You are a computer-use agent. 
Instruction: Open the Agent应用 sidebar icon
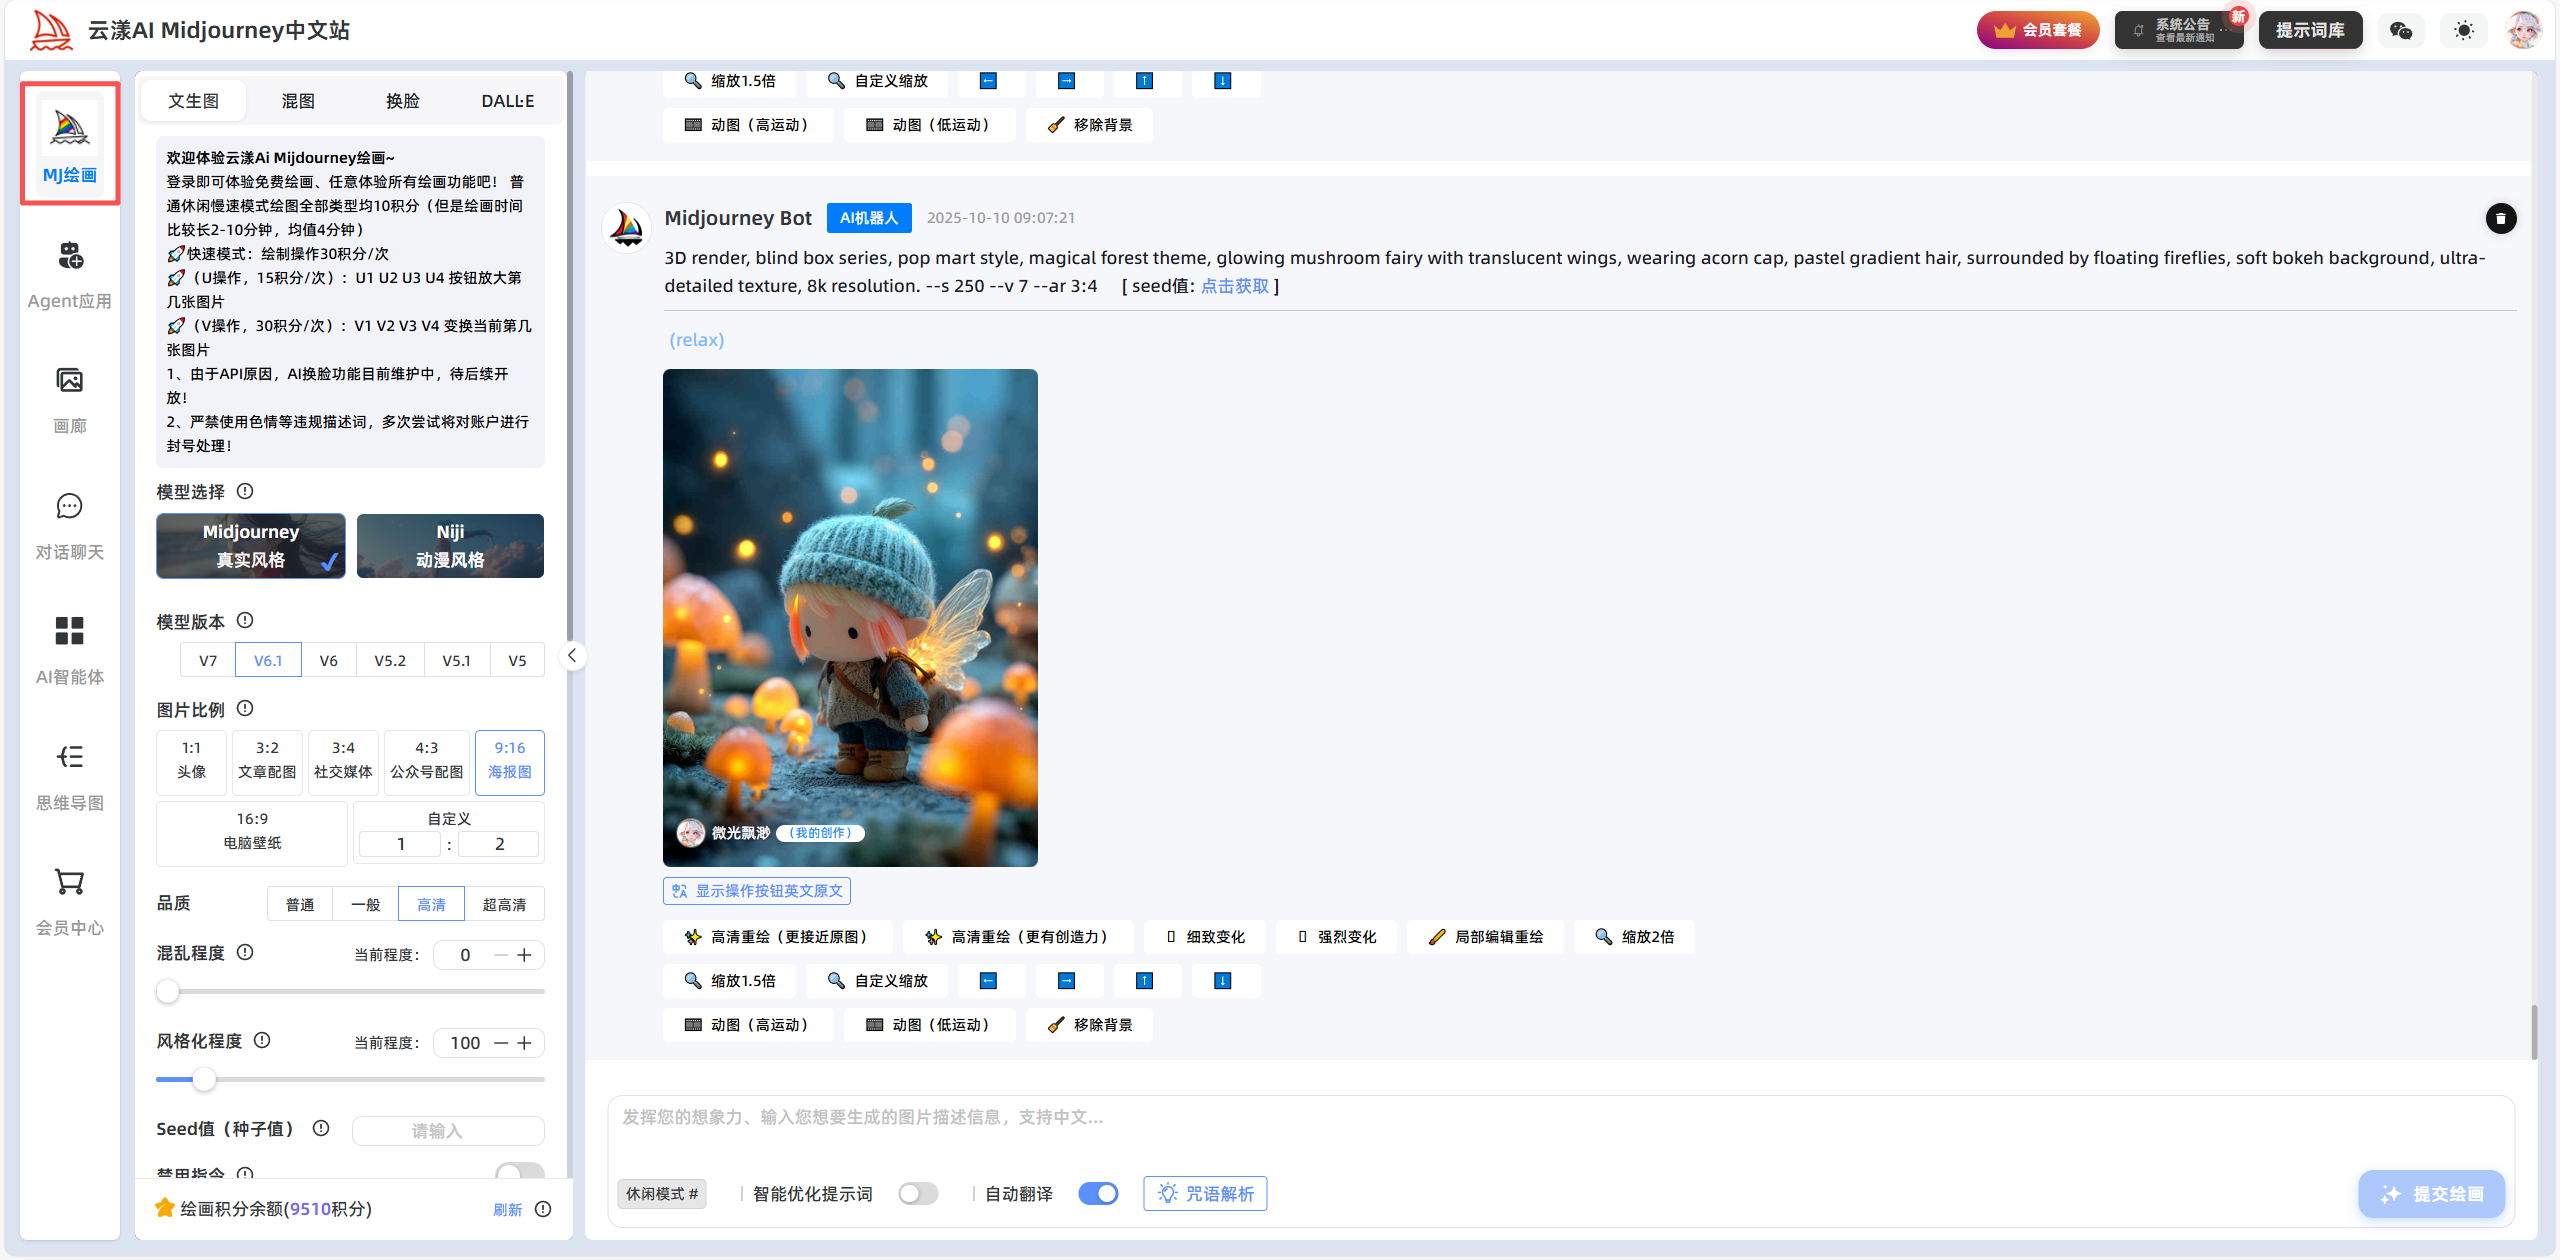[69, 257]
